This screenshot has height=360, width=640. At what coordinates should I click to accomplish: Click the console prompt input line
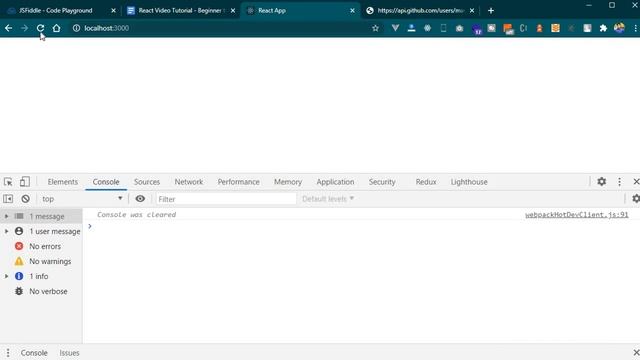[x=361, y=226]
